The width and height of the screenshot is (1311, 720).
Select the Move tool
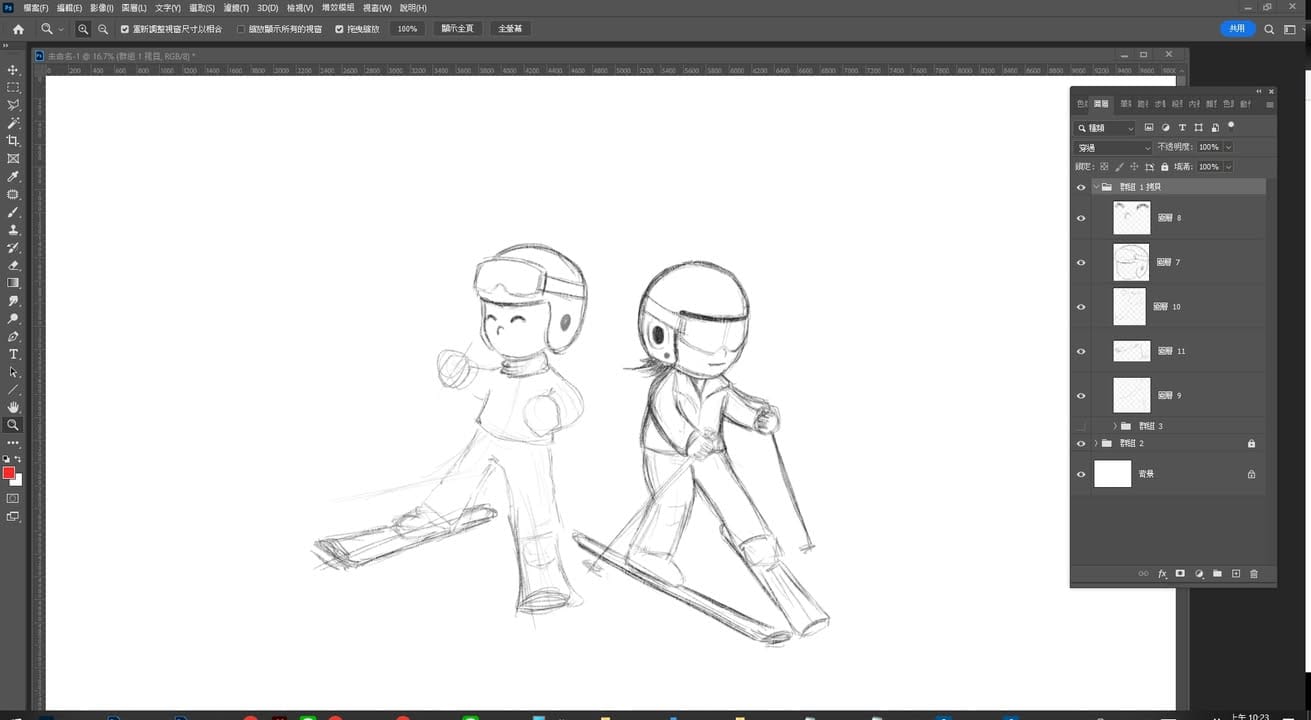(13, 70)
